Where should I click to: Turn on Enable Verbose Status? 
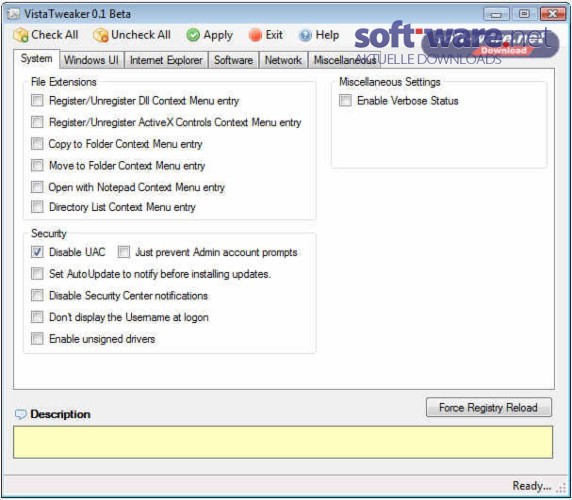[345, 100]
